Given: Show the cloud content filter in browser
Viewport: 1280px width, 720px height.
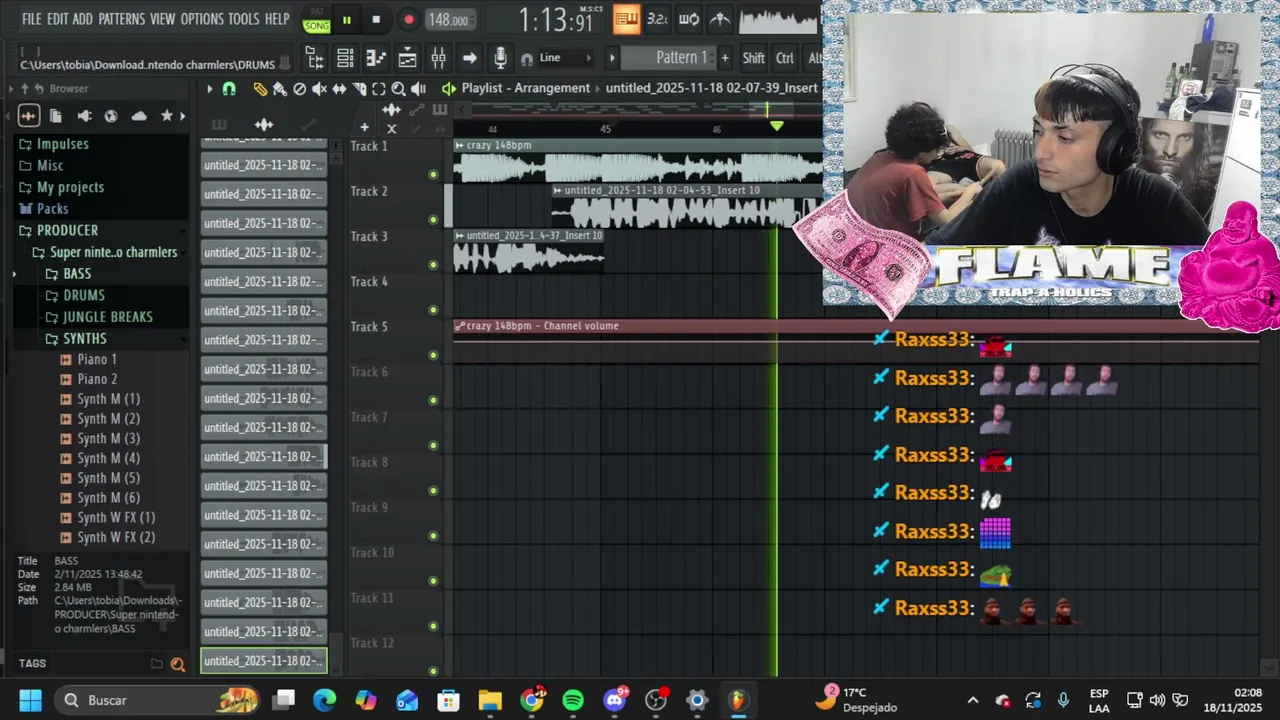Looking at the screenshot, I should [139, 116].
